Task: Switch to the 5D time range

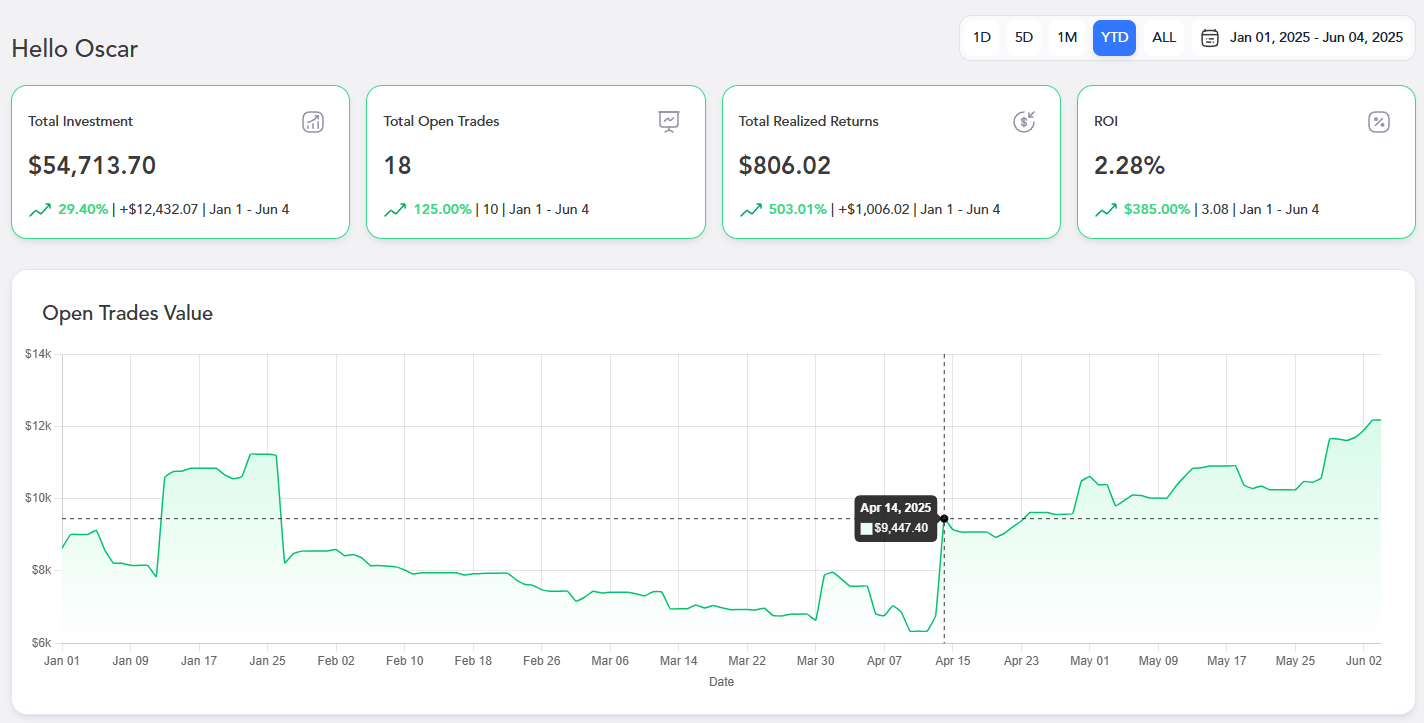Action: click(1024, 38)
